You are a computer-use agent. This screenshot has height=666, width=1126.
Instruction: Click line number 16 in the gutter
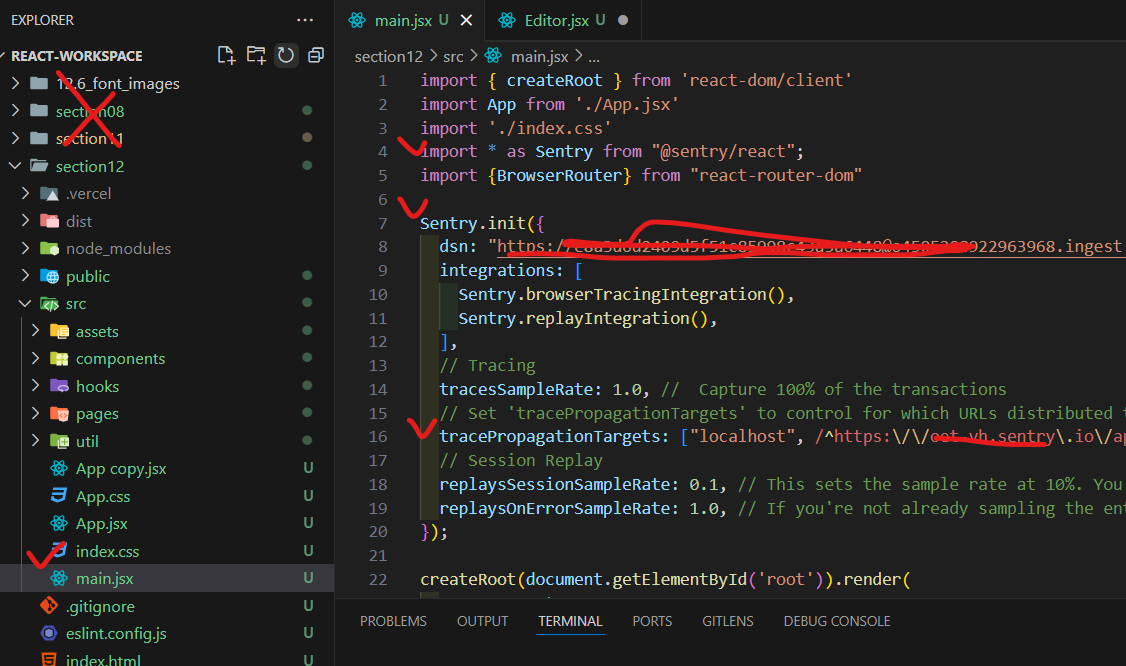click(378, 437)
